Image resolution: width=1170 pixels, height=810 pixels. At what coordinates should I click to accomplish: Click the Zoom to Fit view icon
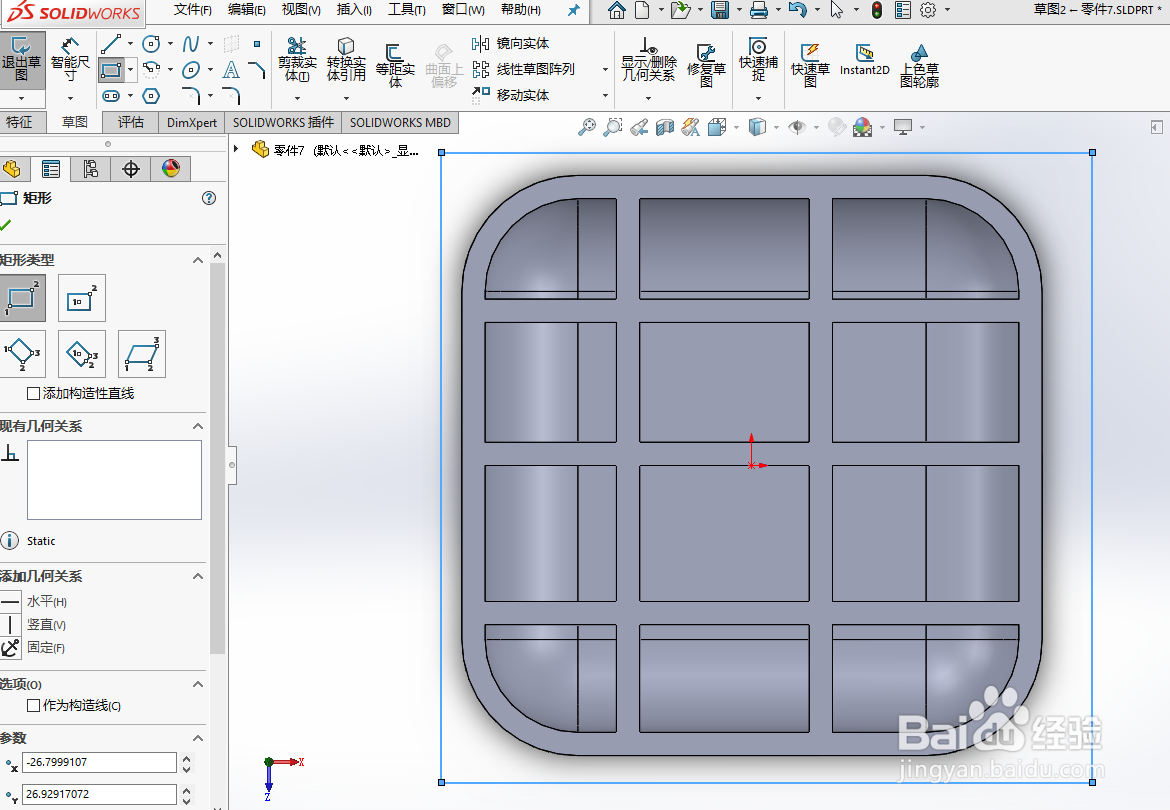pyautogui.click(x=588, y=127)
